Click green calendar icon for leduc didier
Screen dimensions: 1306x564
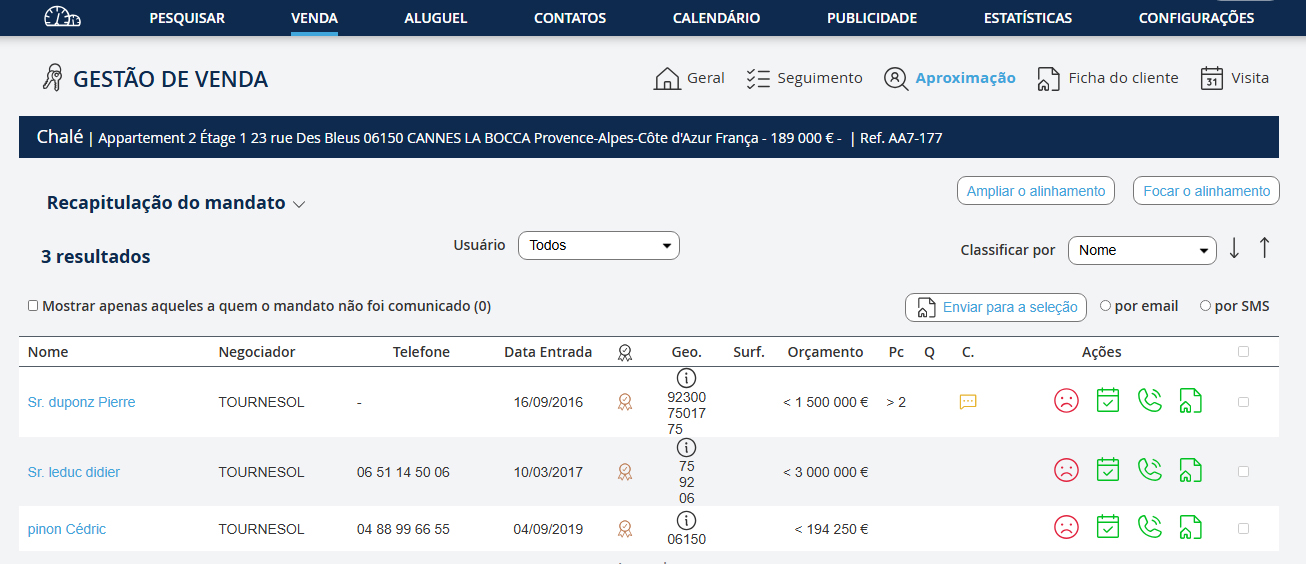[1107, 470]
